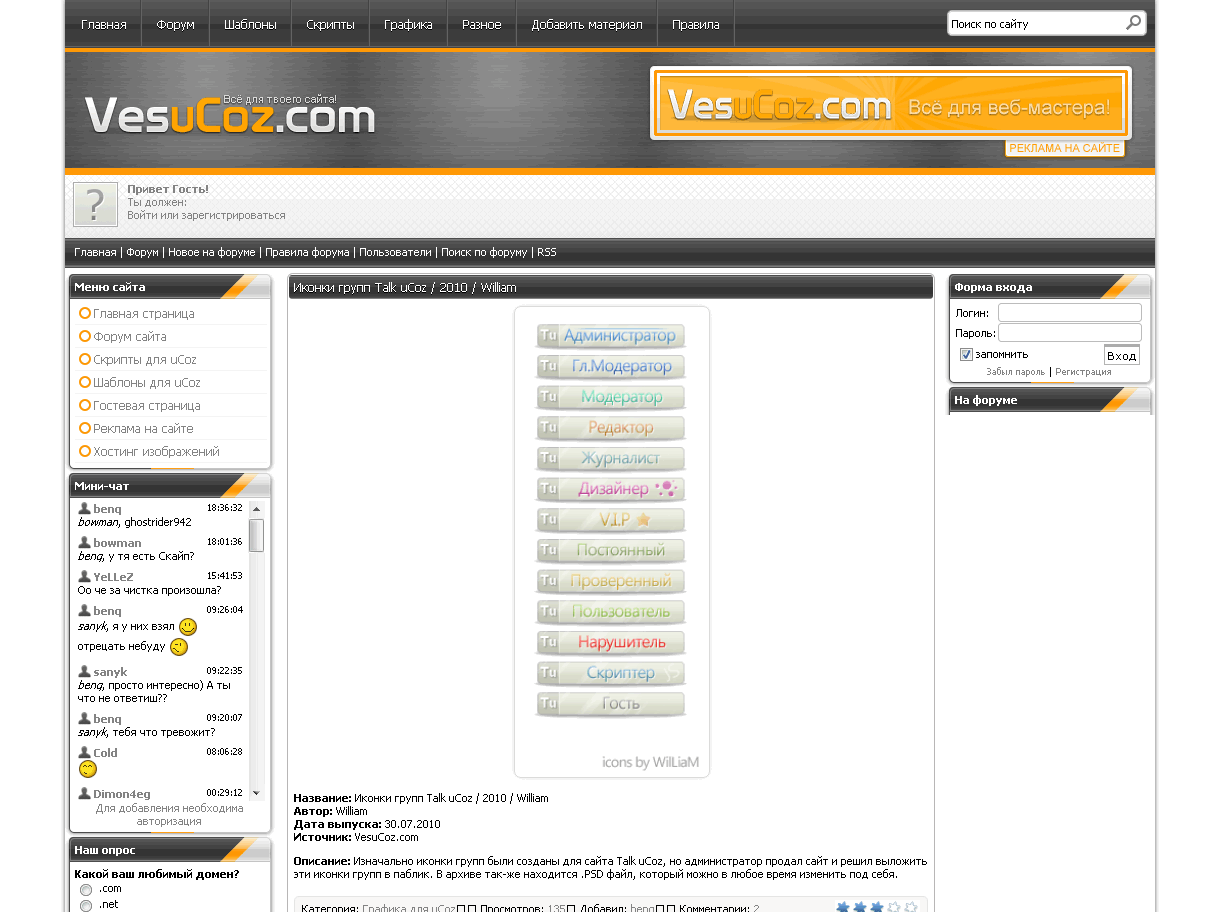Select the '.com' poll option
Viewport: 1221px width, 912px height.
point(86,889)
